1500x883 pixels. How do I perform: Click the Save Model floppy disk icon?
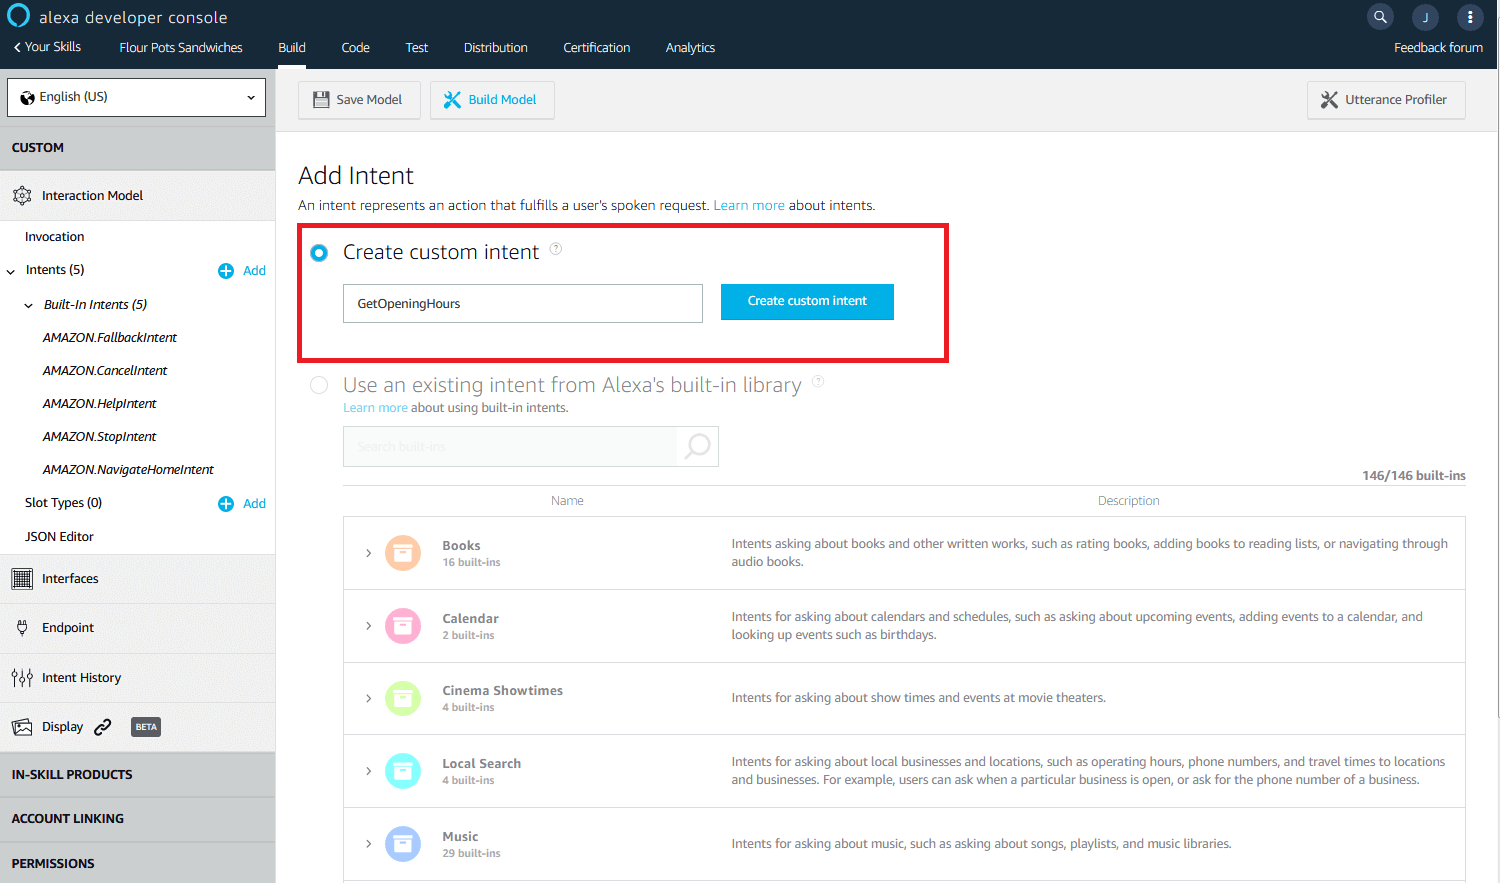321,100
